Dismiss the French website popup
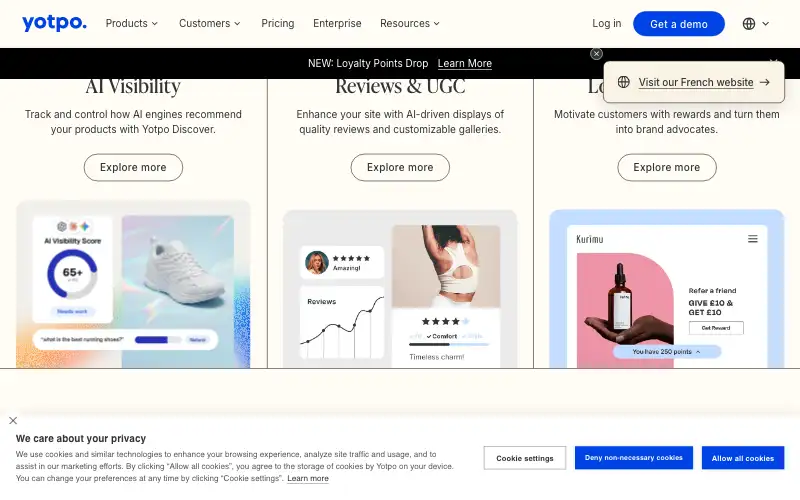This screenshot has width=800, height=500. pyautogui.click(x=596, y=54)
